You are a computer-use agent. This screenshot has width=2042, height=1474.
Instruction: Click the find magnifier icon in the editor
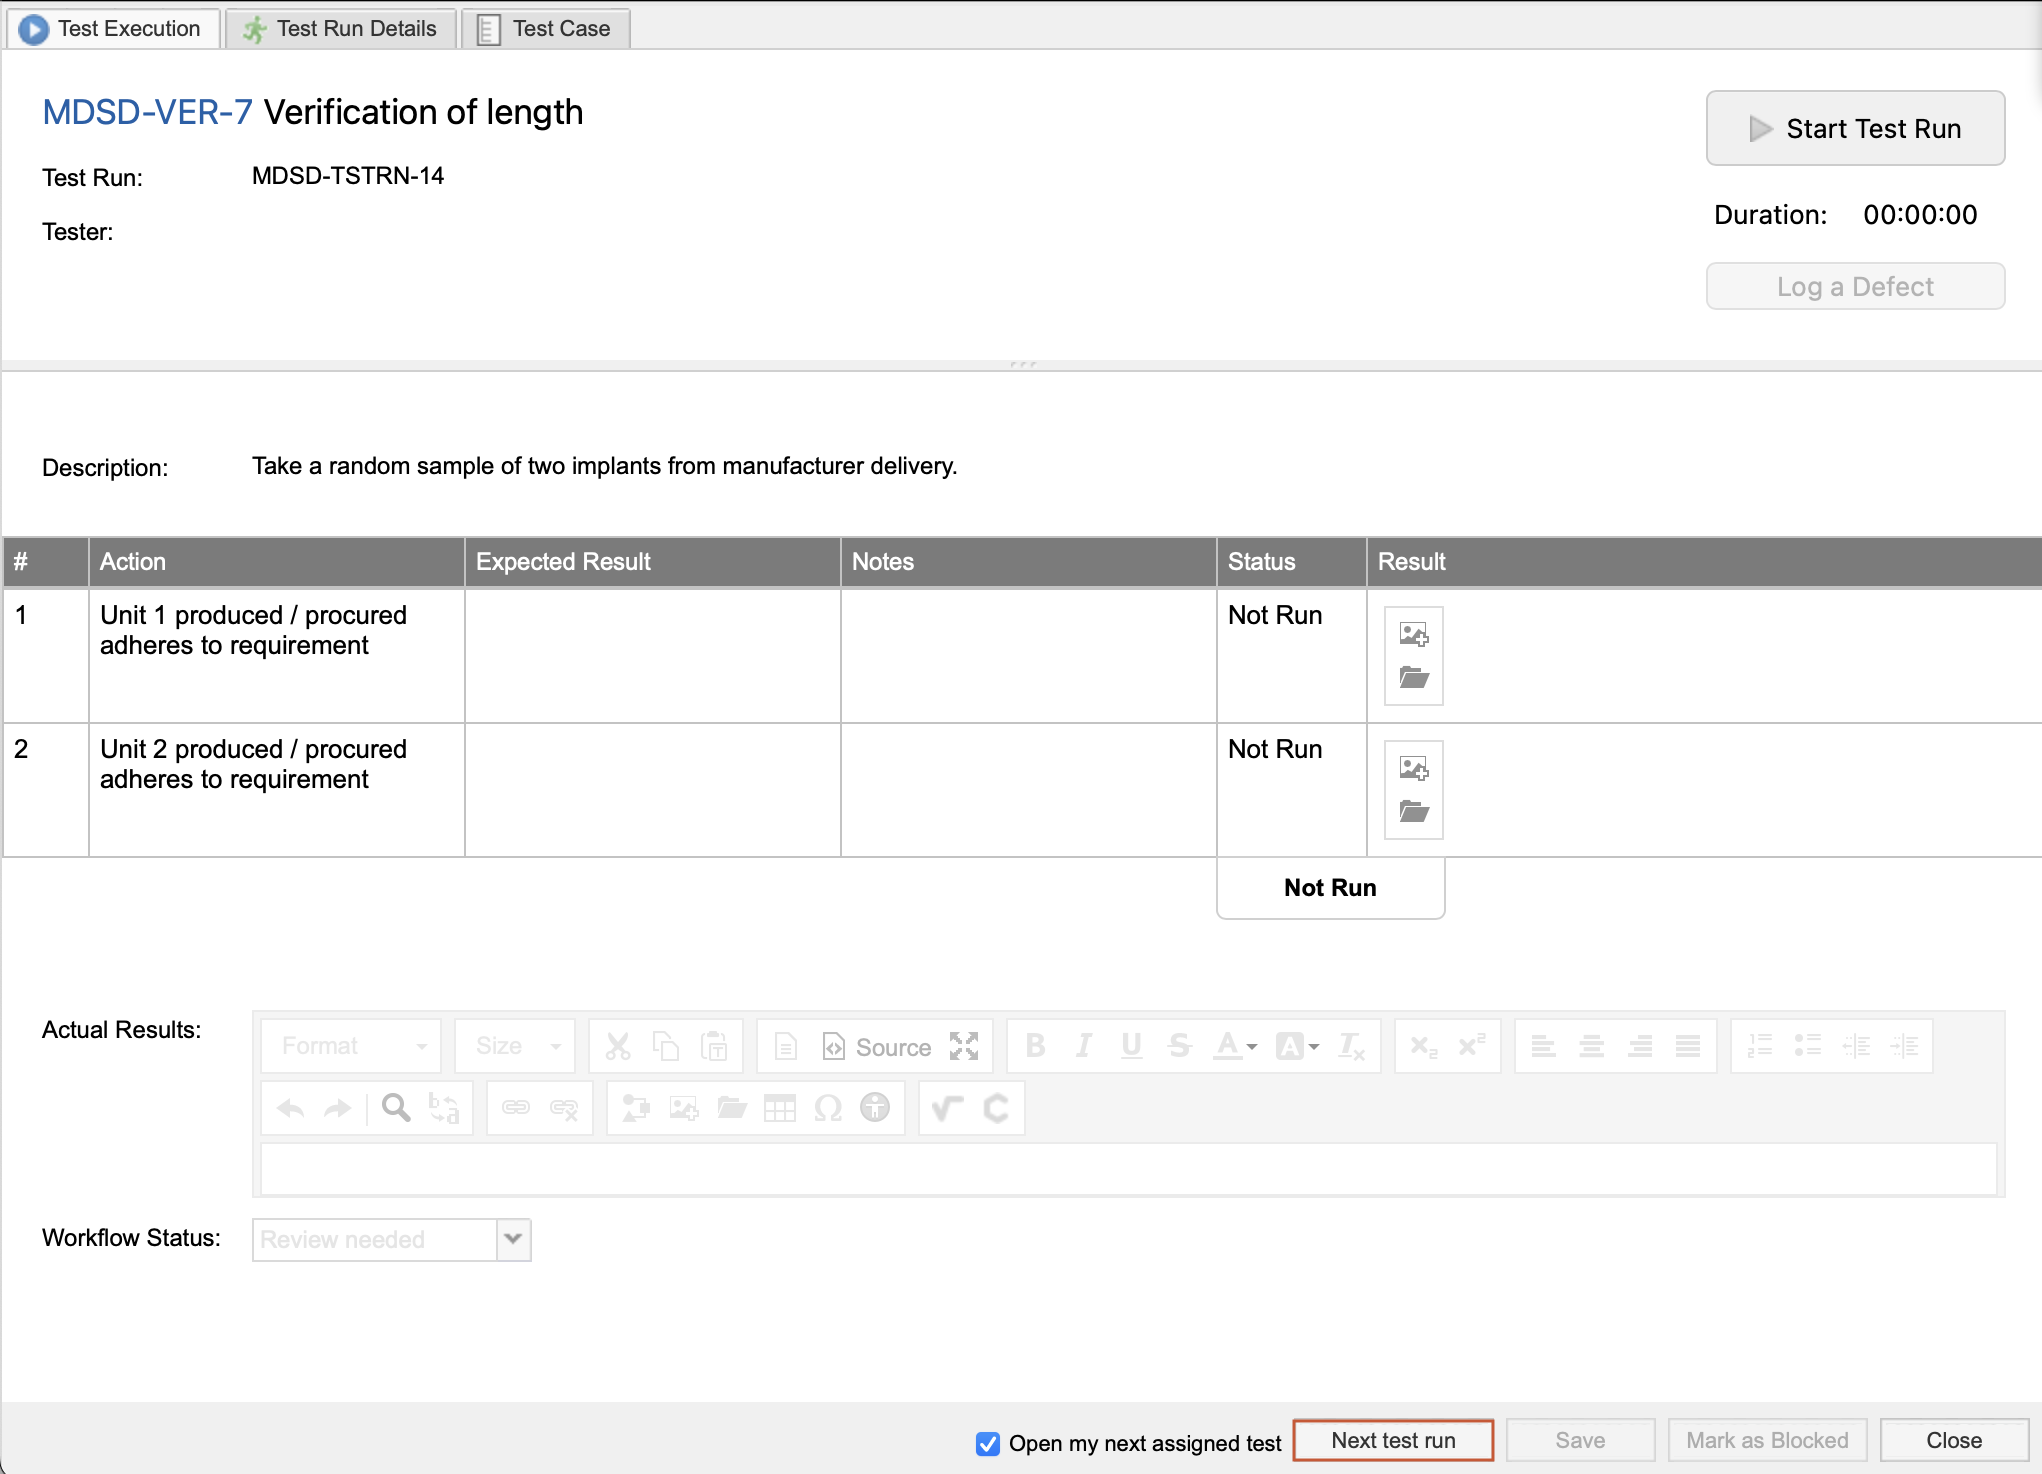click(396, 1108)
